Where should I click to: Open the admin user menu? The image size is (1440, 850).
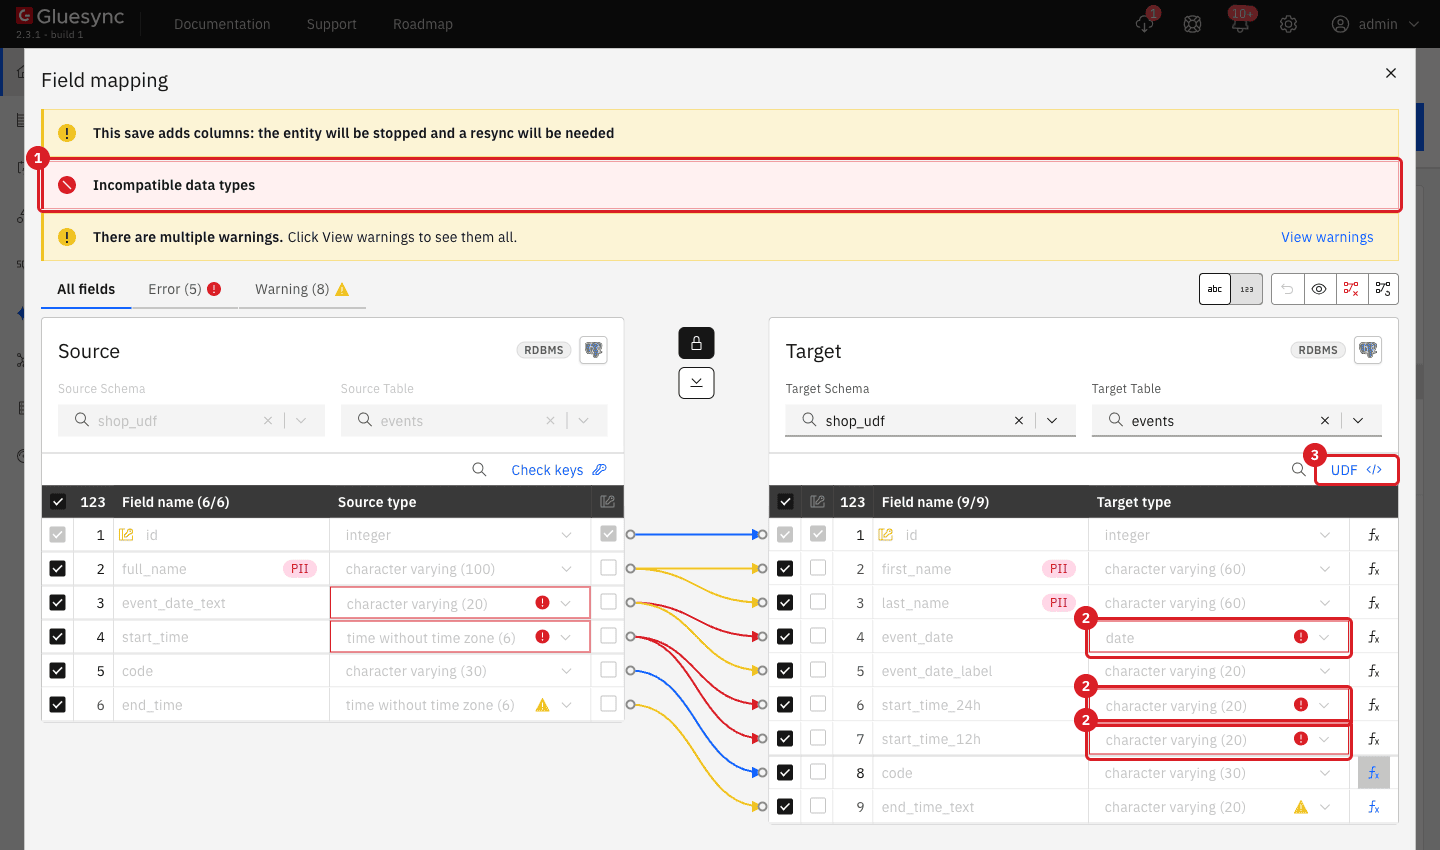[1375, 24]
